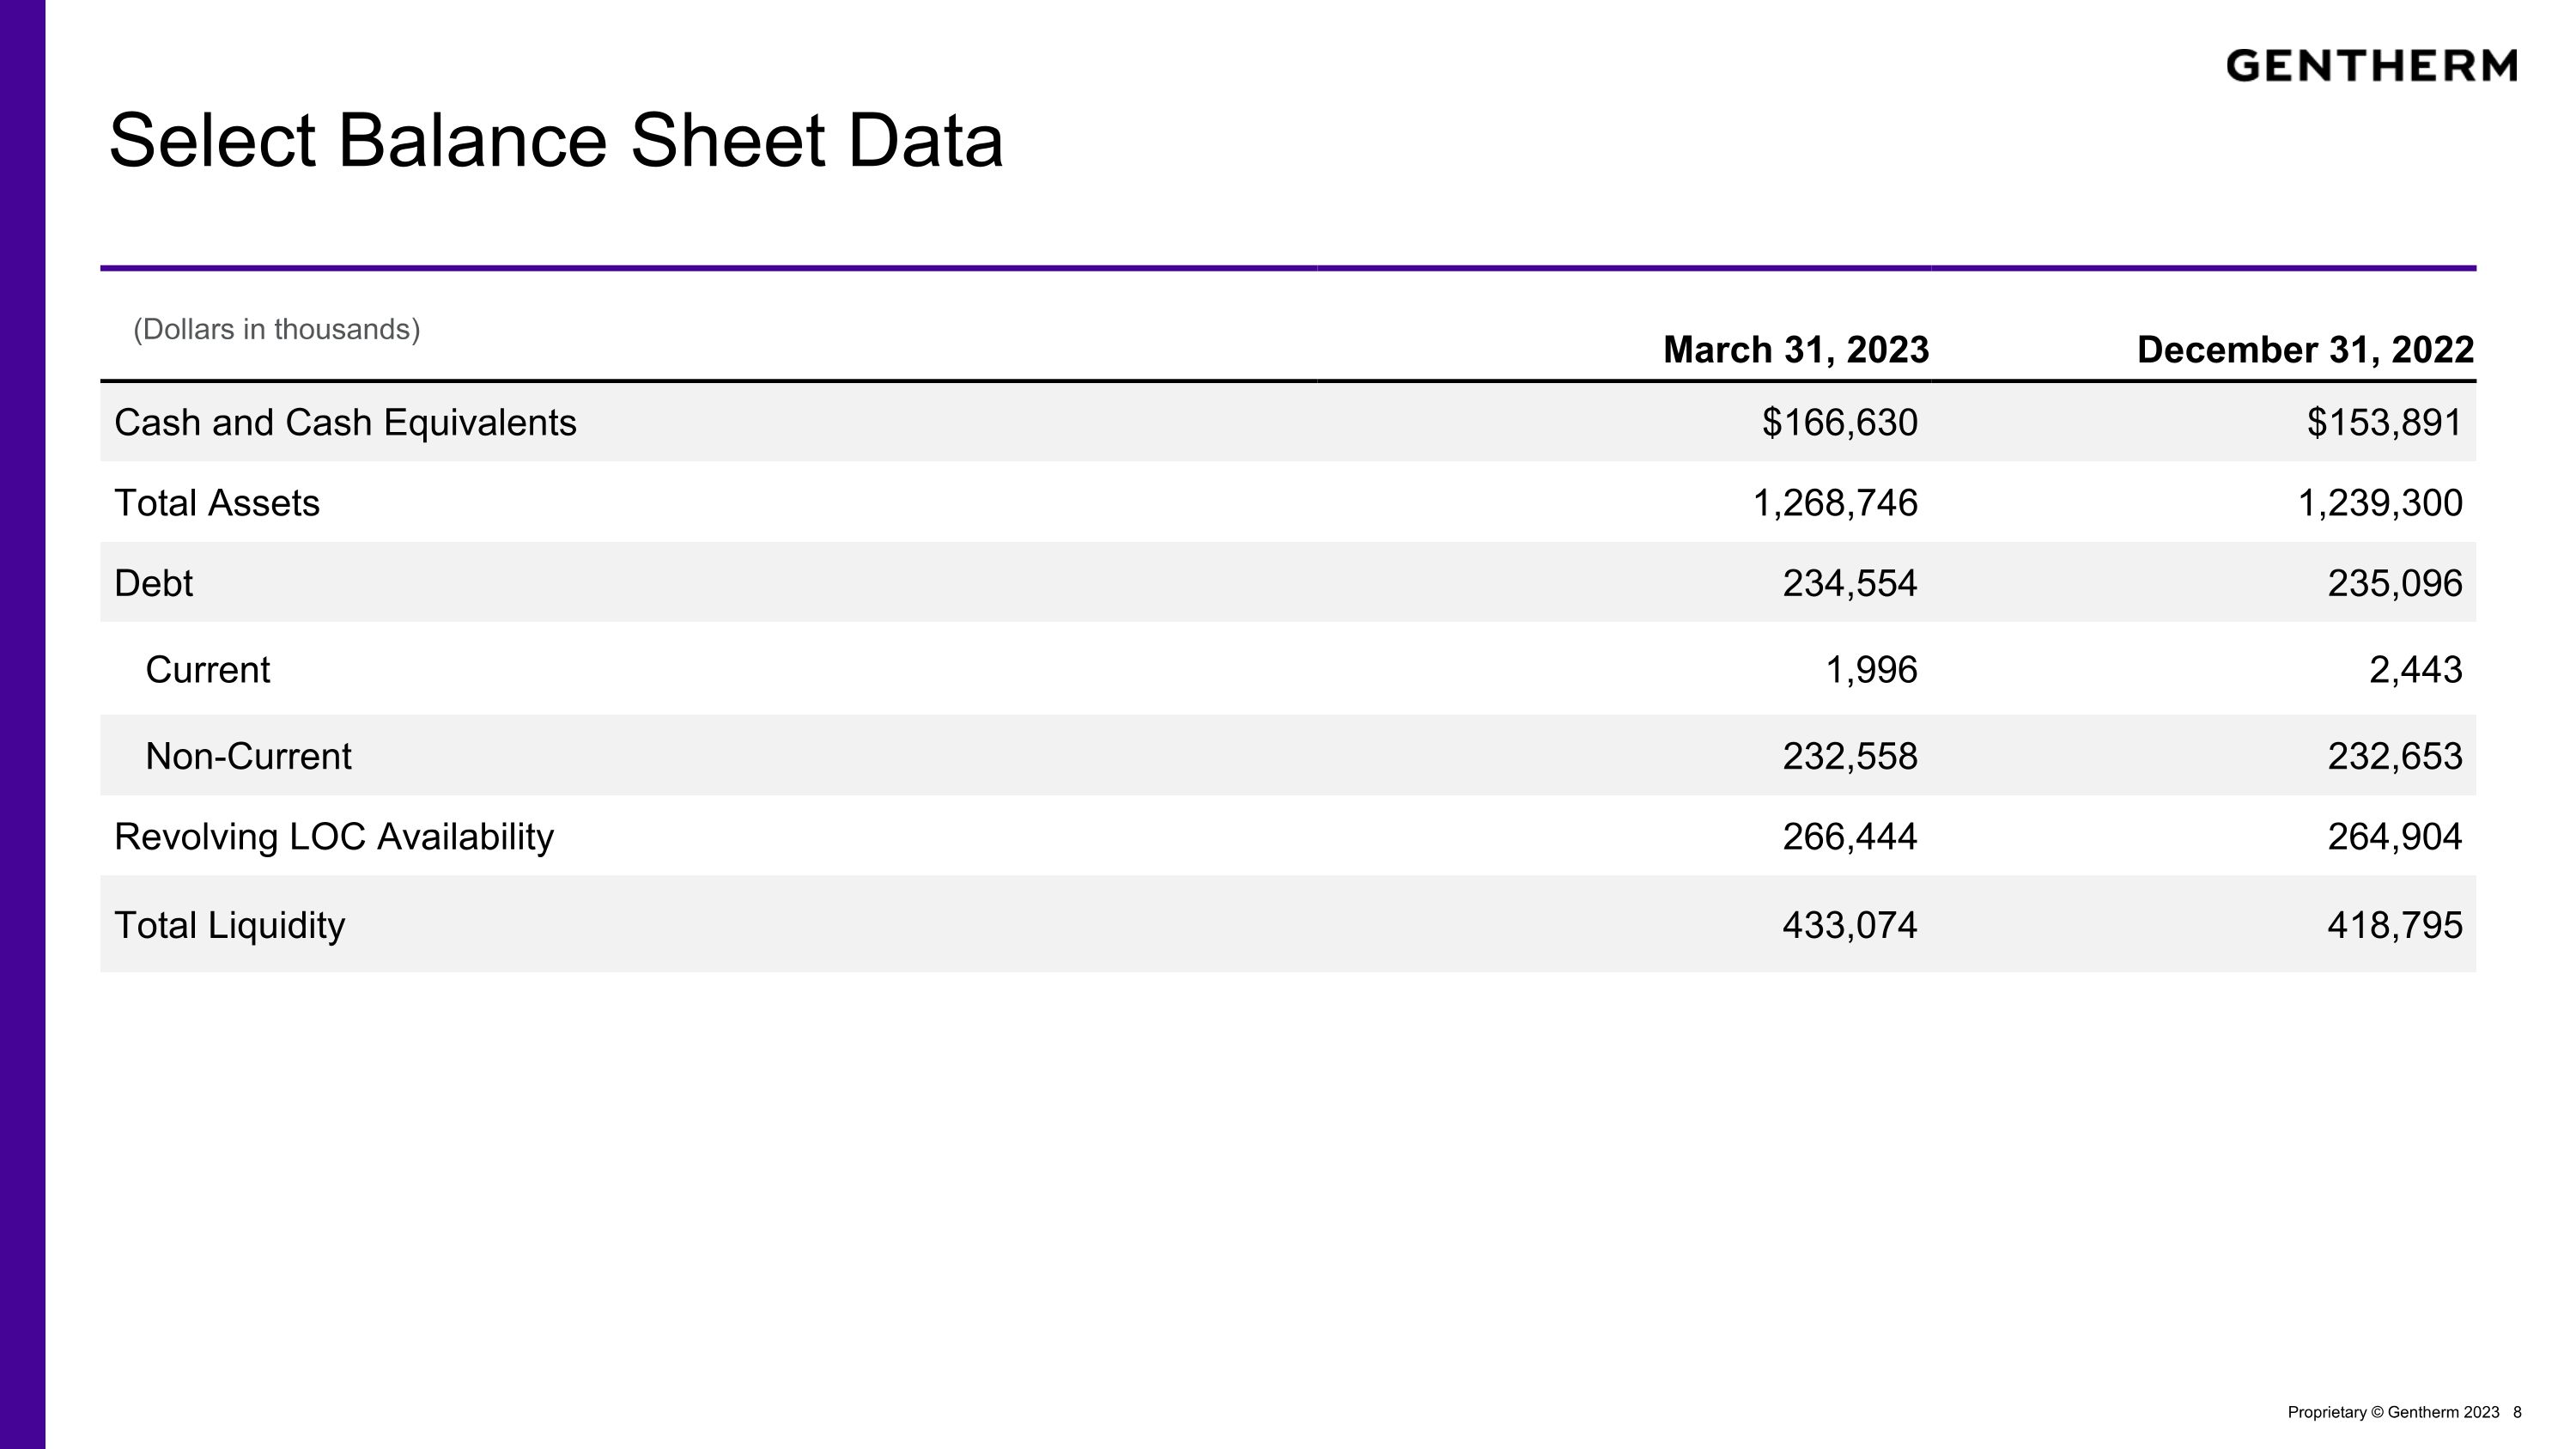2576x1449 pixels.
Task: Click the 1,268,746 total assets value
Action: tap(1835, 503)
